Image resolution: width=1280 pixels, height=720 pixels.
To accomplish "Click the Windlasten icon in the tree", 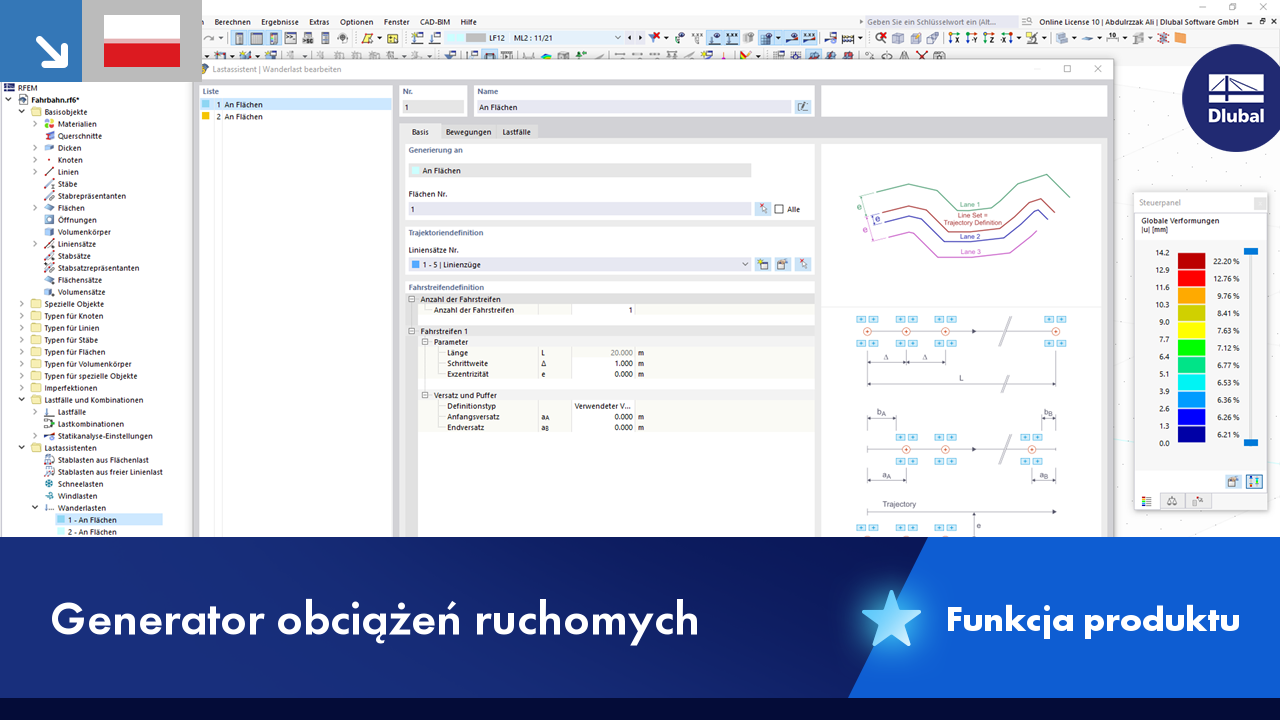I will click(x=49, y=496).
